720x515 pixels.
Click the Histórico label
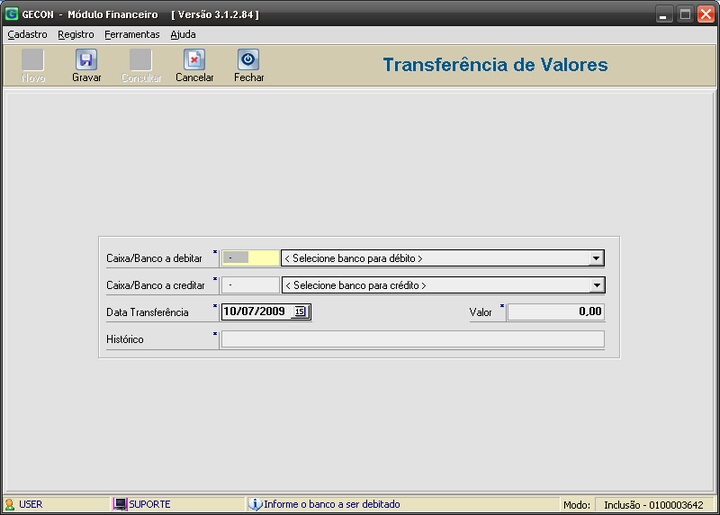(125, 340)
